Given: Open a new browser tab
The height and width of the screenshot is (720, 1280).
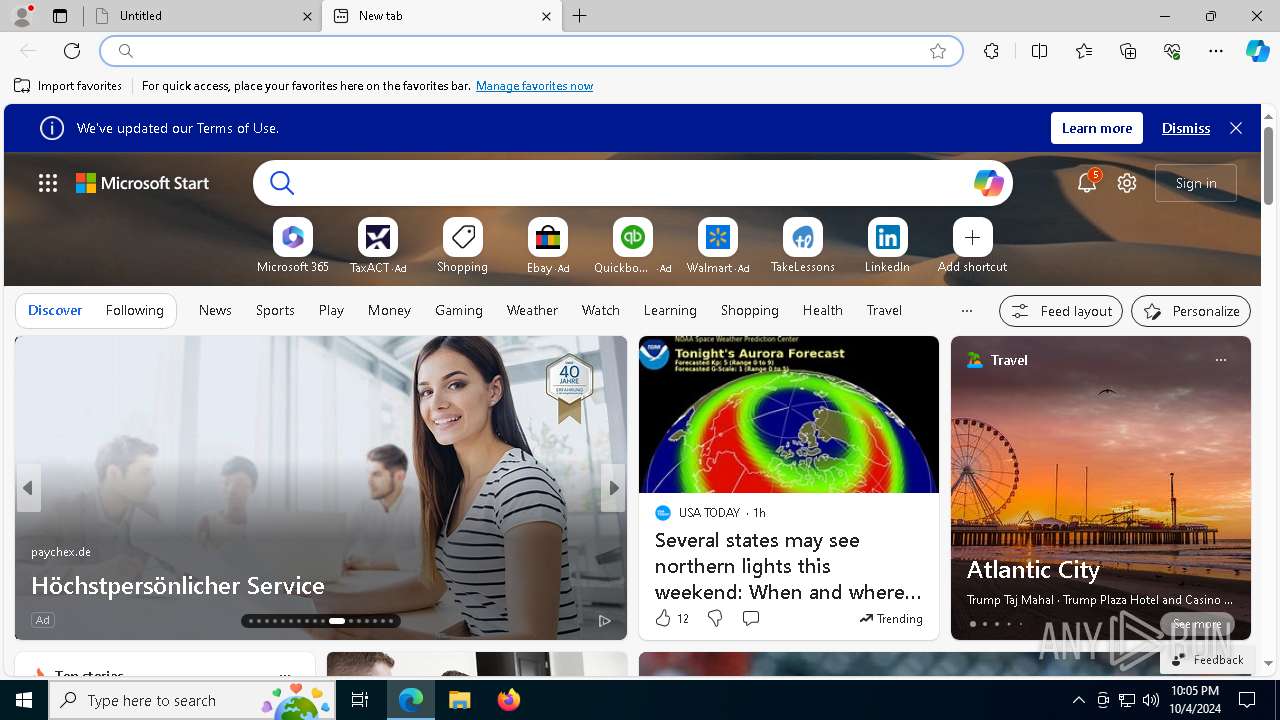Looking at the screenshot, I should click(580, 16).
